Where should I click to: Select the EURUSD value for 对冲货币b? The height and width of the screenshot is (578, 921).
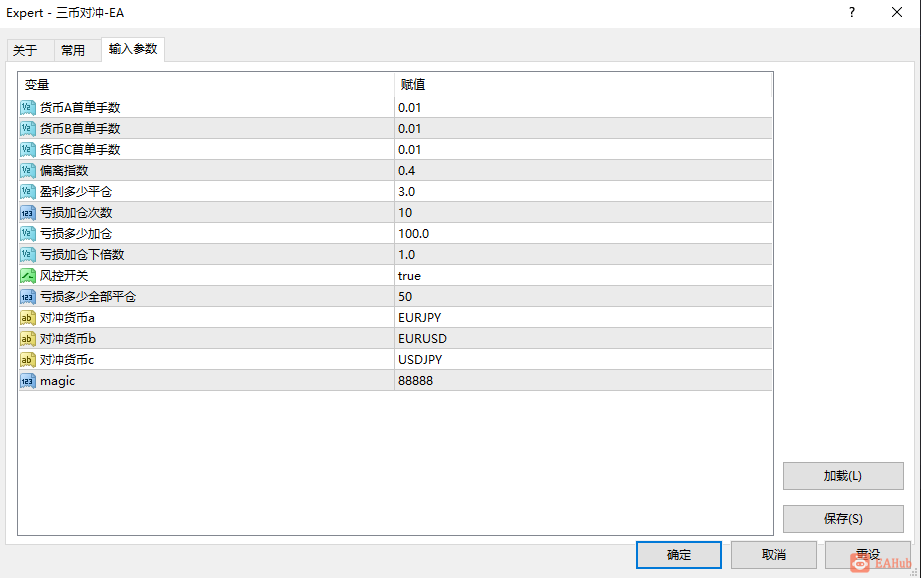click(583, 339)
